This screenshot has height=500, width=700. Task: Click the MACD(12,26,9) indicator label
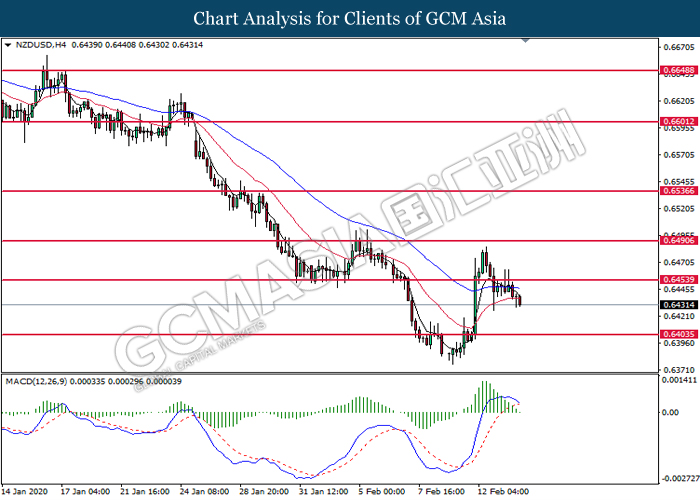(37, 382)
